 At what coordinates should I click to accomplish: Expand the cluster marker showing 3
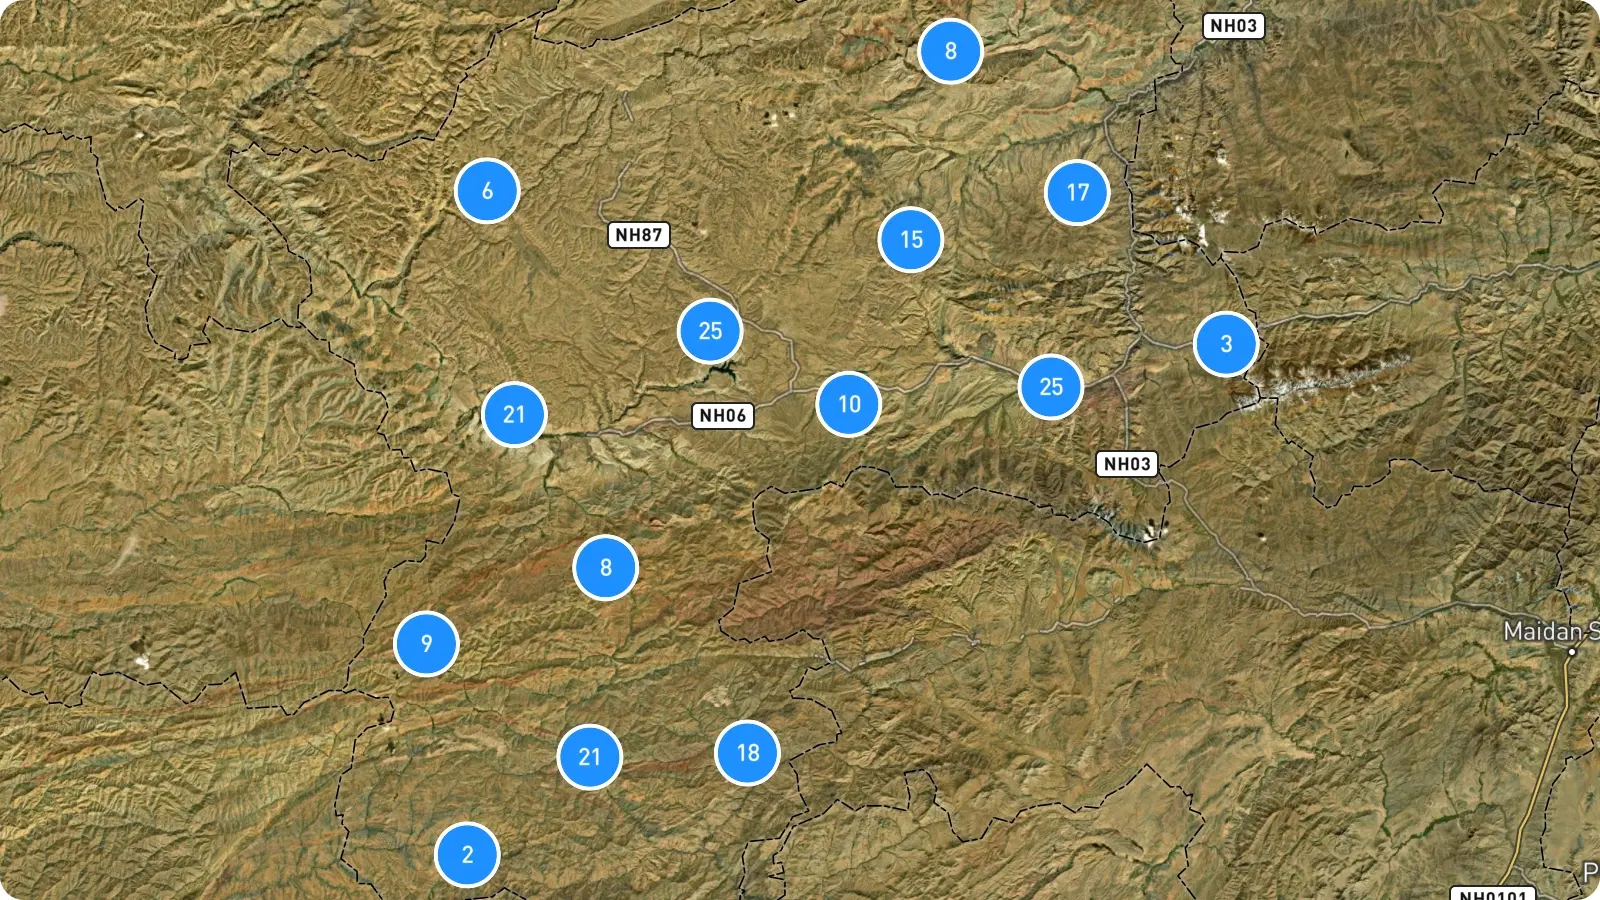pyautogui.click(x=1226, y=343)
